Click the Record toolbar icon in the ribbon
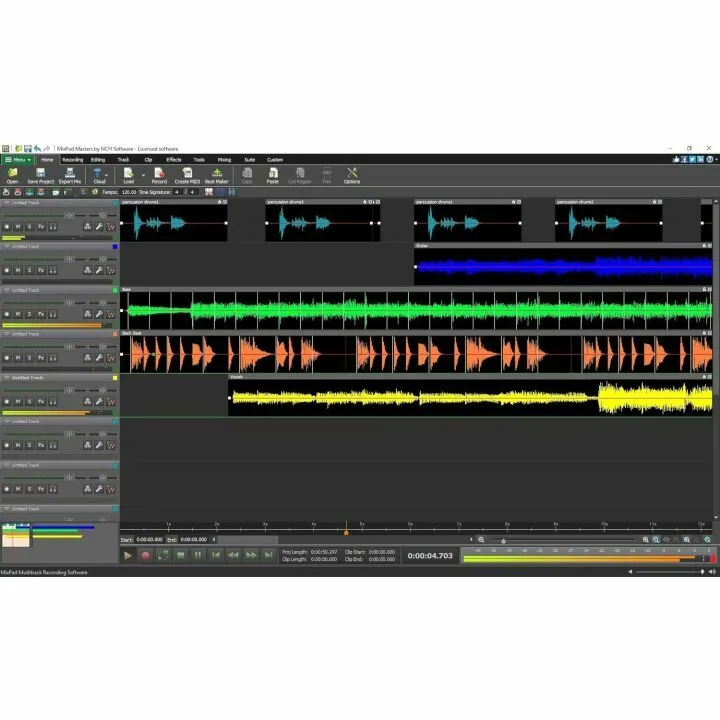The image size is (720, 720). (159, 175)
